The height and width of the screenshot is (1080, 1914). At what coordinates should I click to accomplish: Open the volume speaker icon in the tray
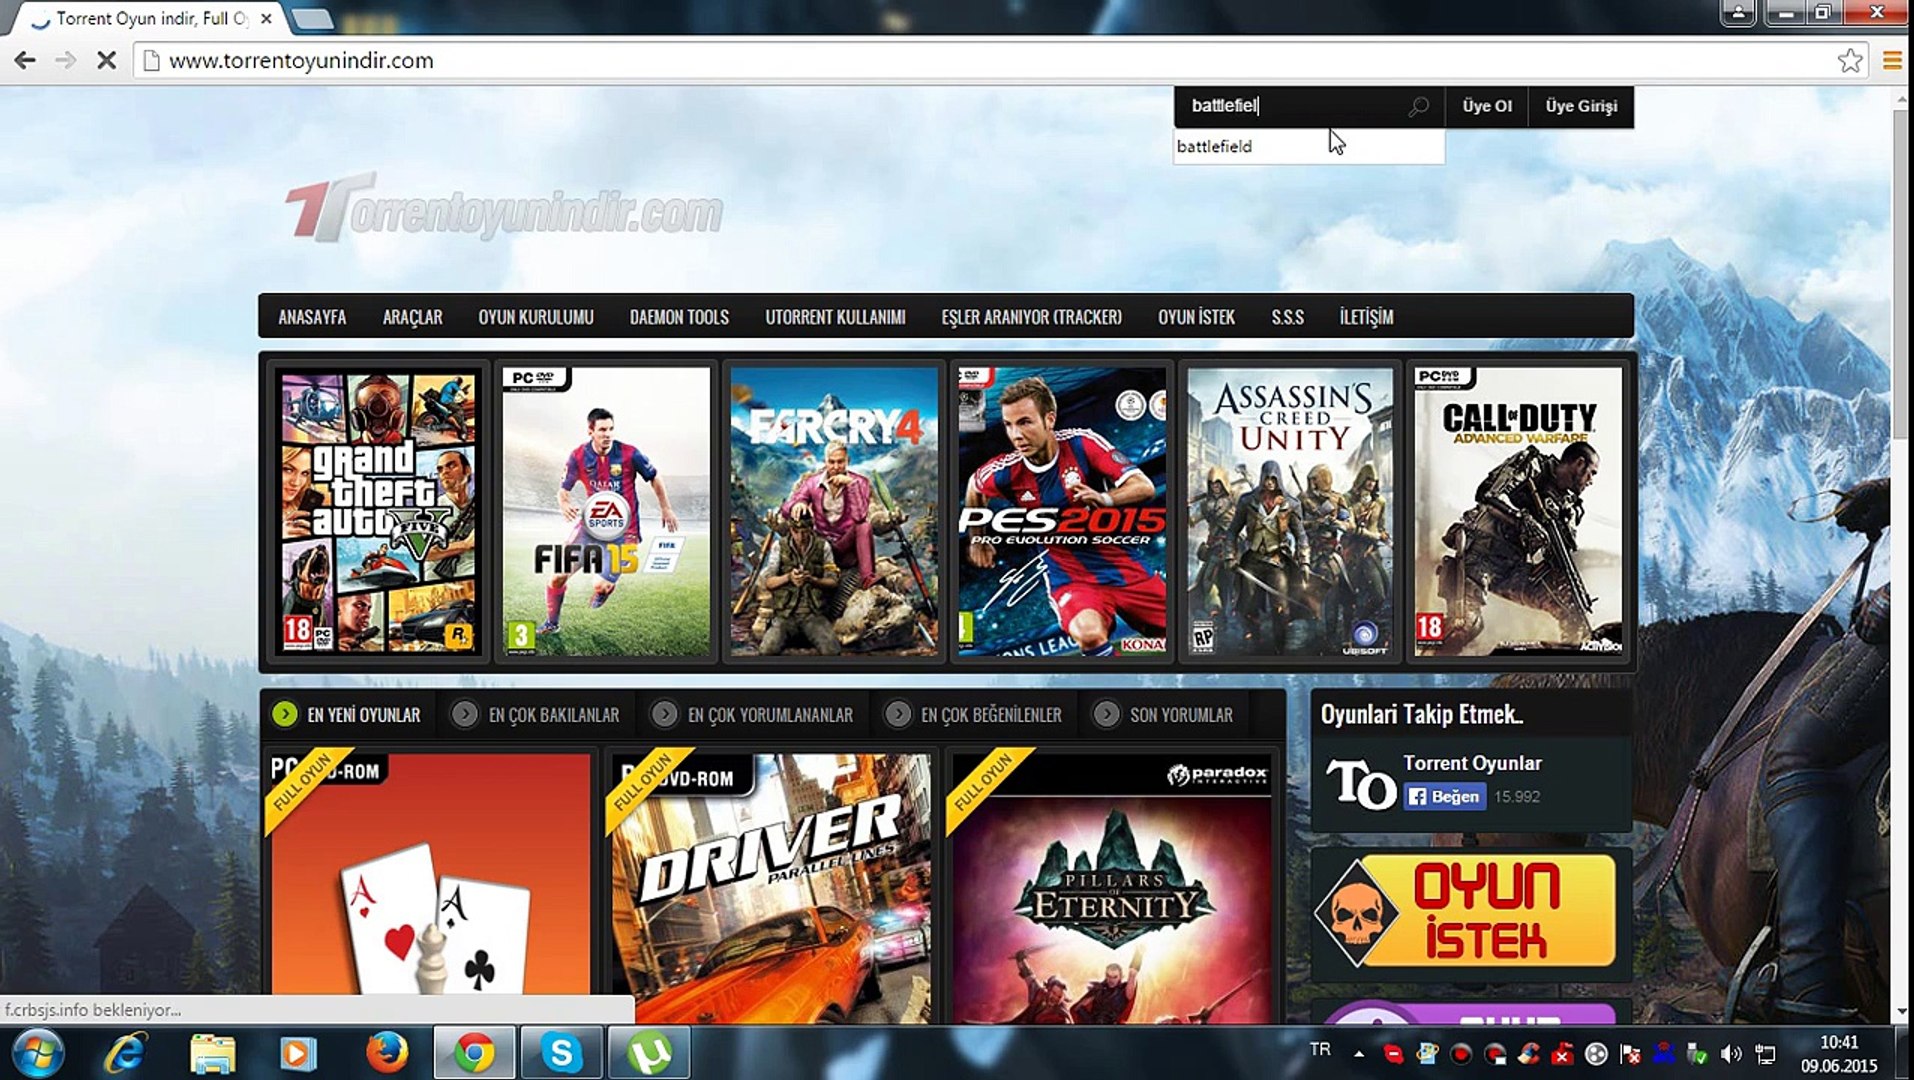click(x=1731, y=1054)
